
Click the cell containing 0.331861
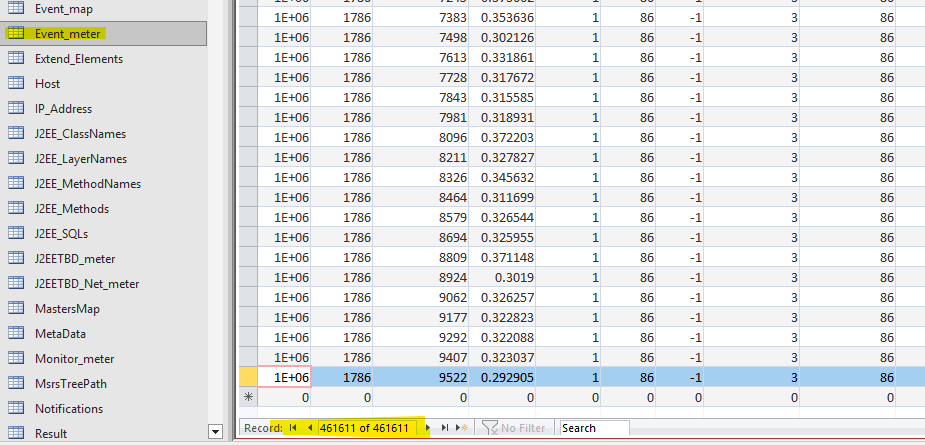pos(500,57)
